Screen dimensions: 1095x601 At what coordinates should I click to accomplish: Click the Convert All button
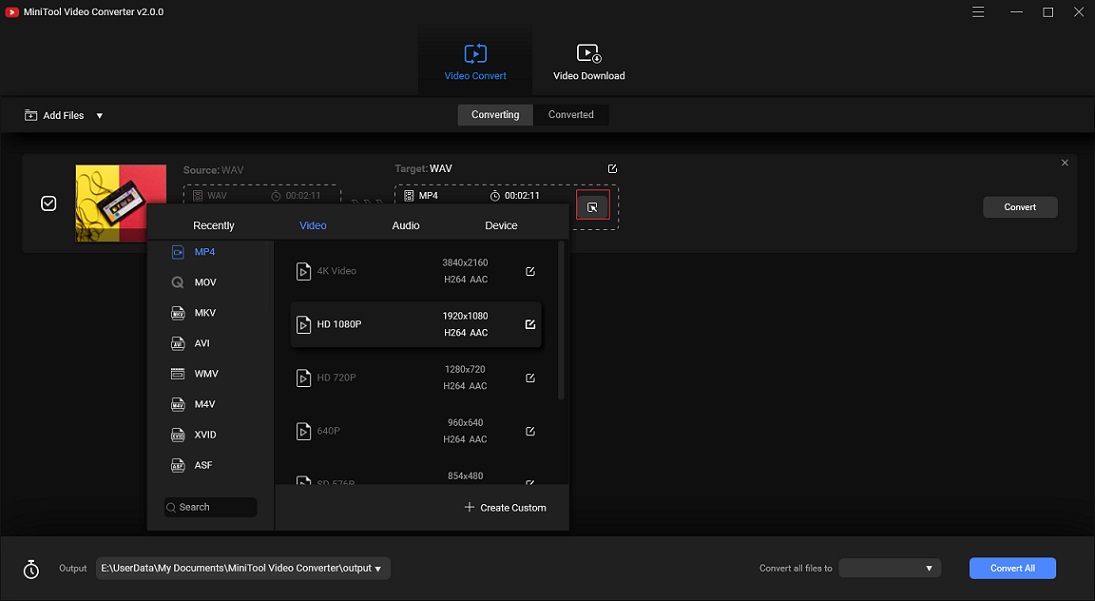tap(1013, 568)
